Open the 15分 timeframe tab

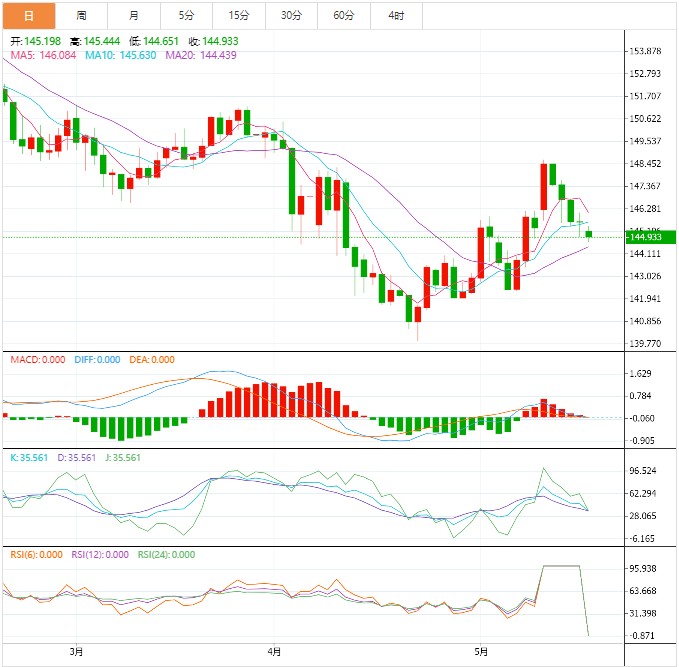(239, 16)
